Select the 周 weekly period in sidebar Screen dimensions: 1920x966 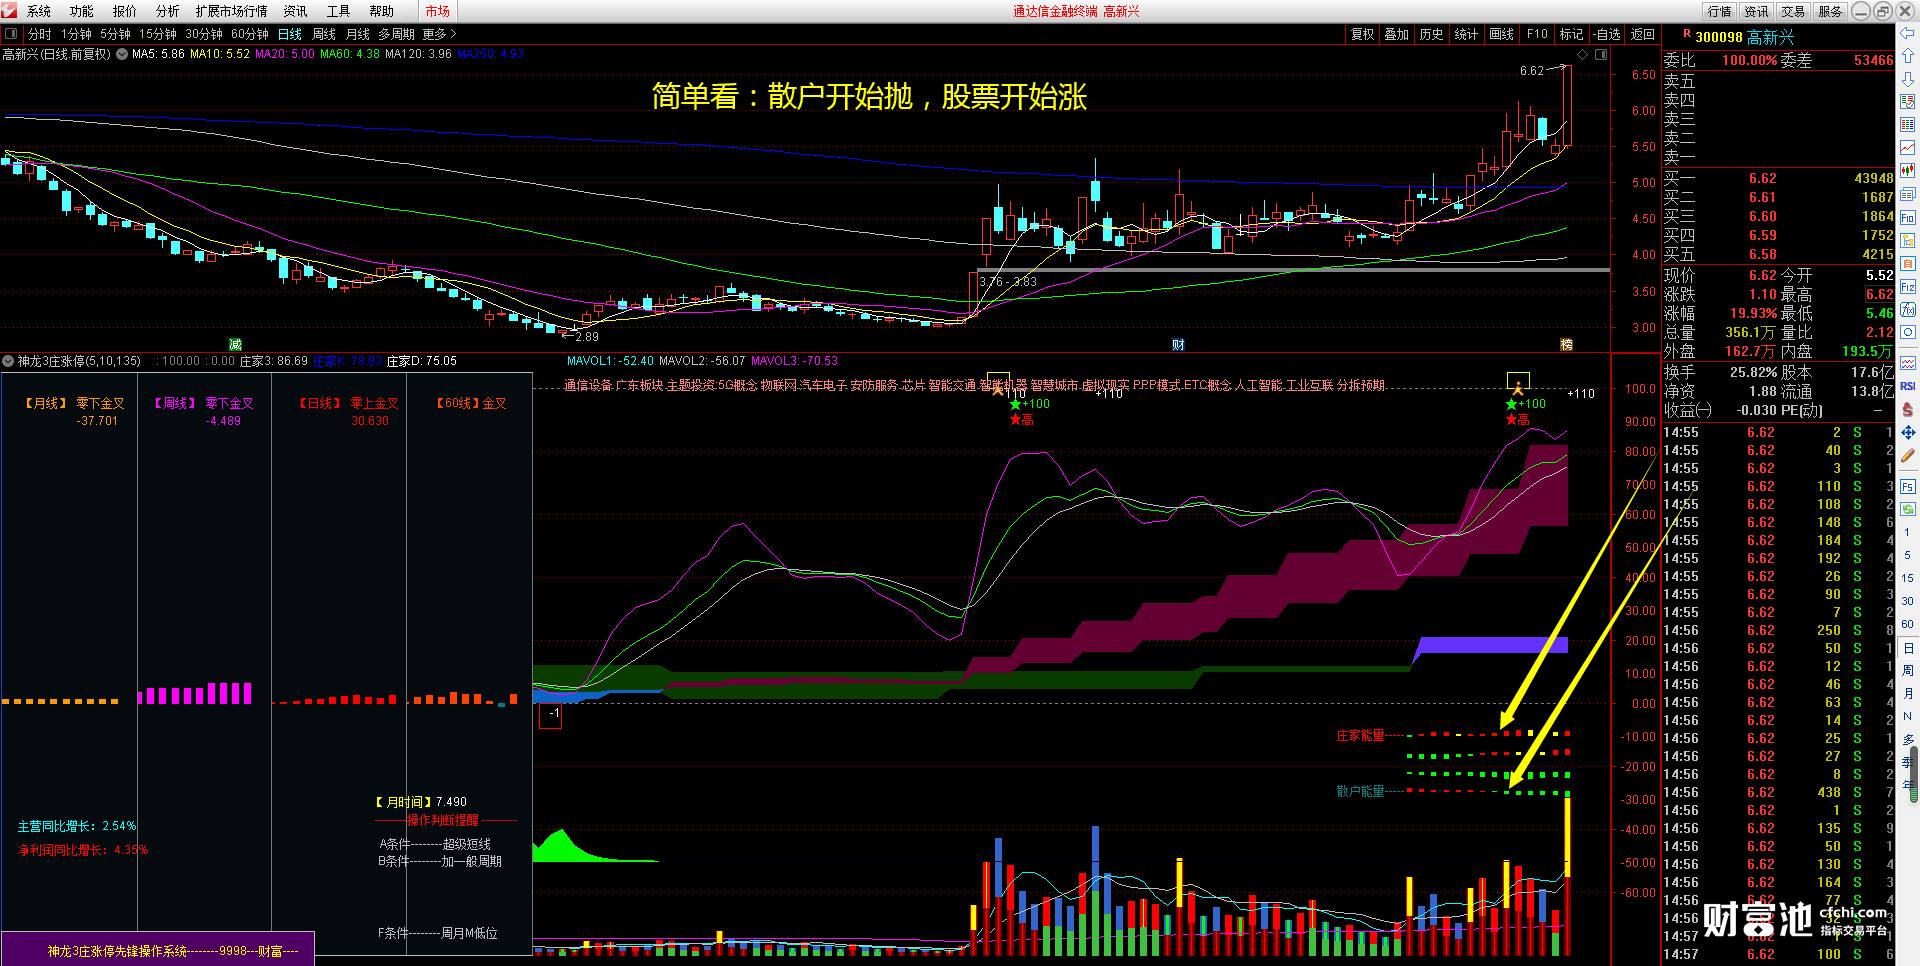tap(1907, 670)
